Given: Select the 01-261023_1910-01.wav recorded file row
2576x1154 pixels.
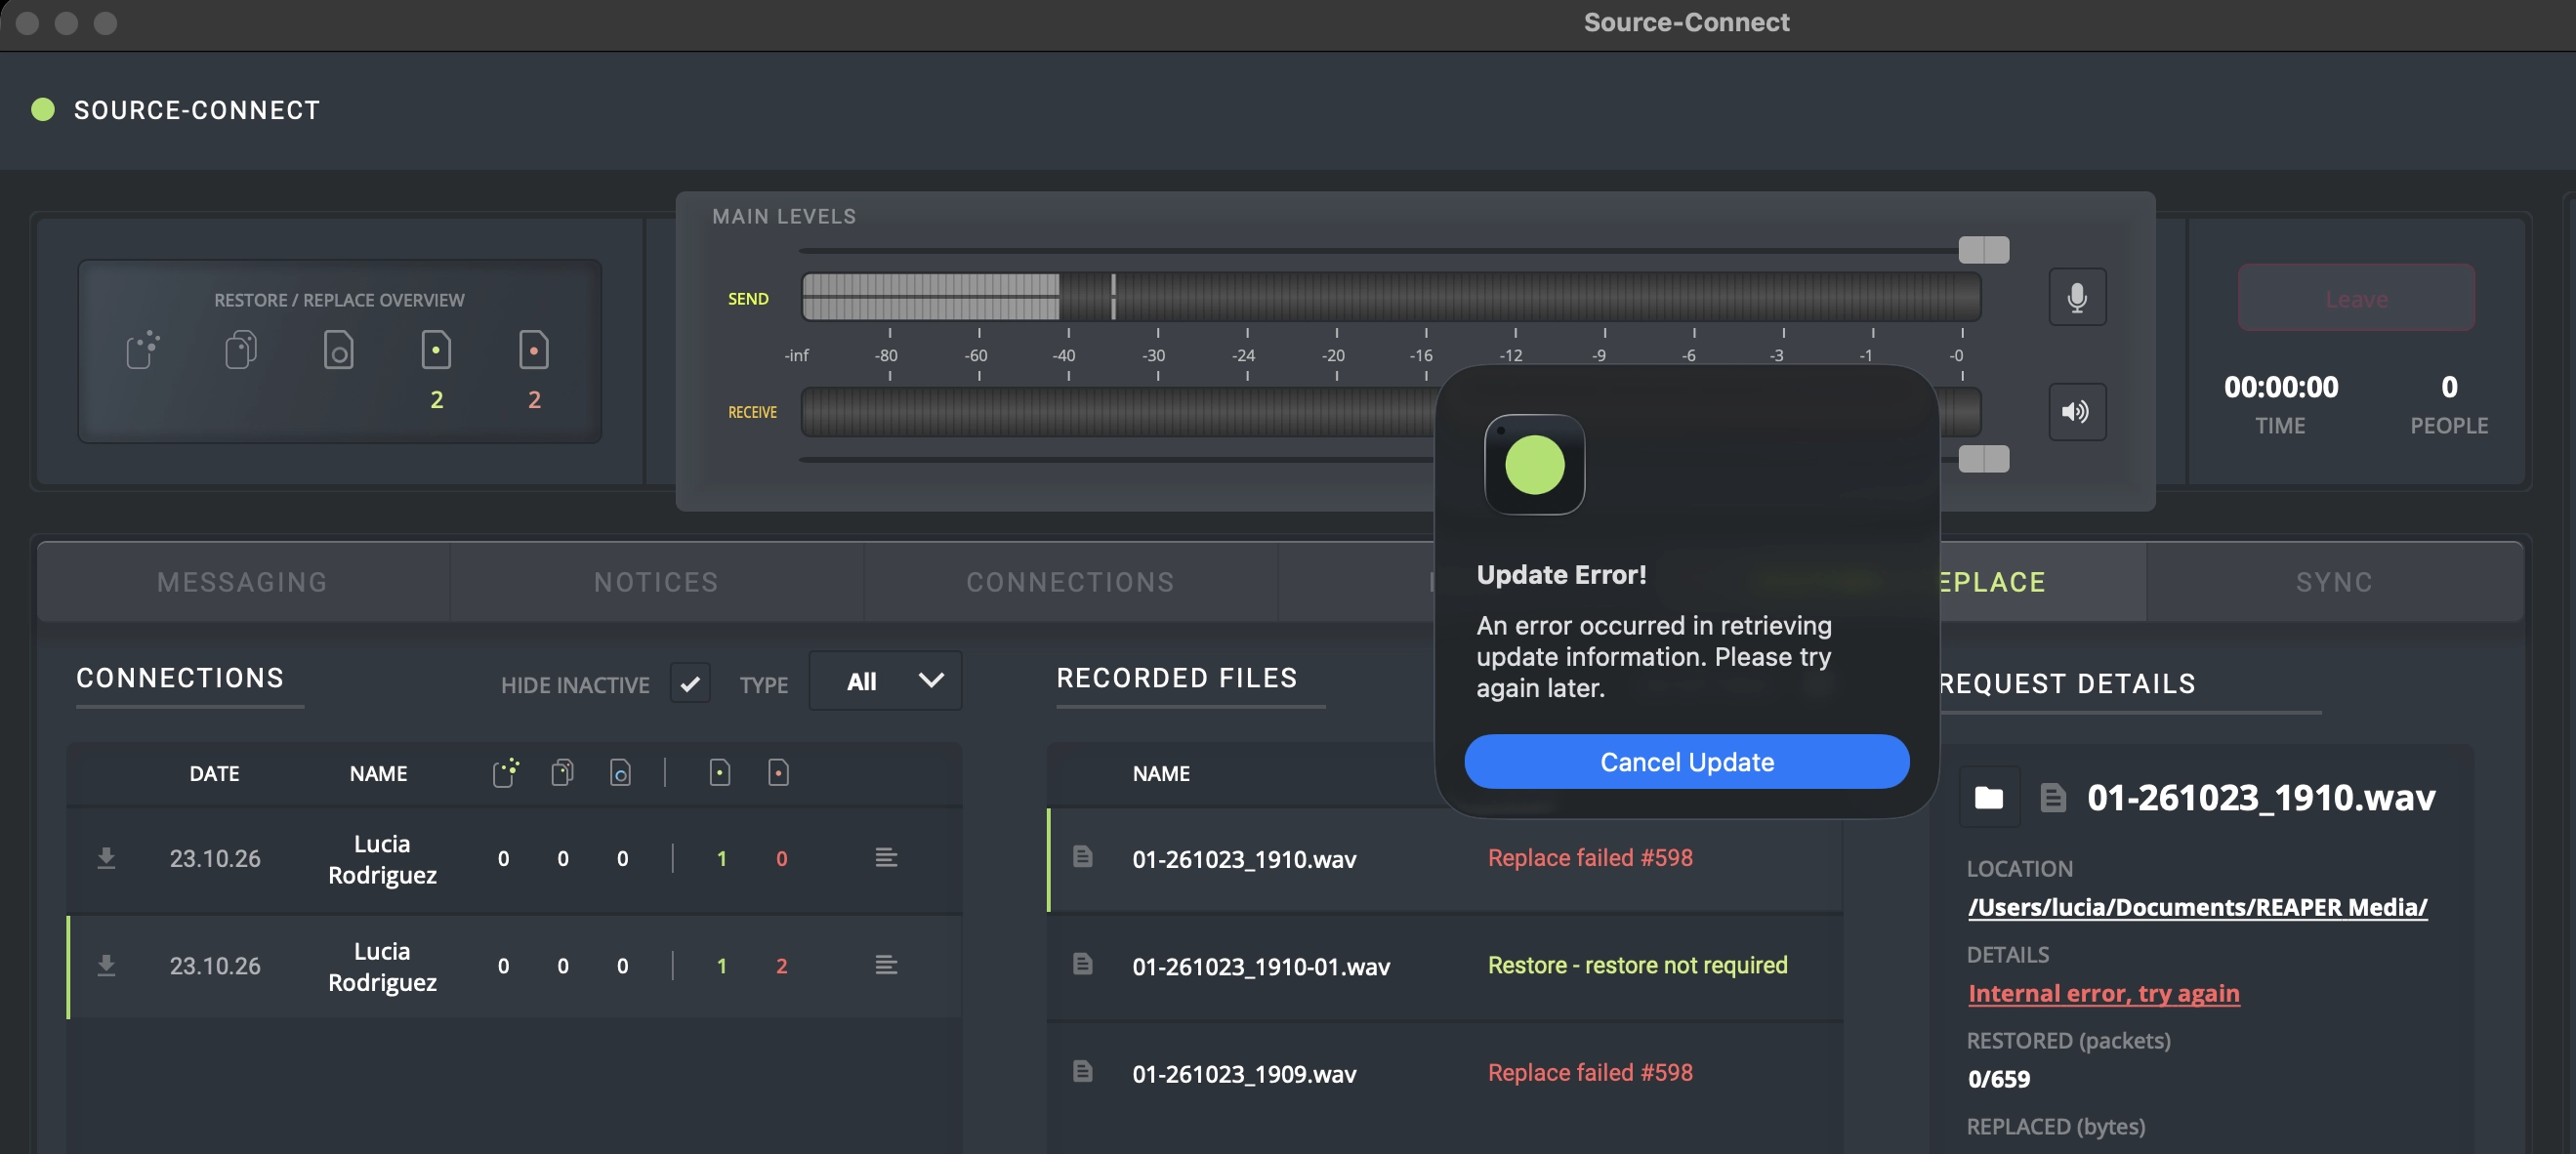Looking at the screenshot, I should tap(1445, 966).
